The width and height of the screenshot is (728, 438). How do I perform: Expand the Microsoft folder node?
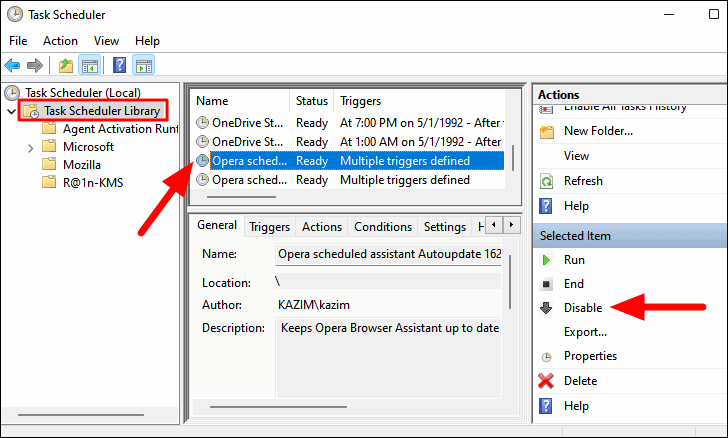[31, 148]
